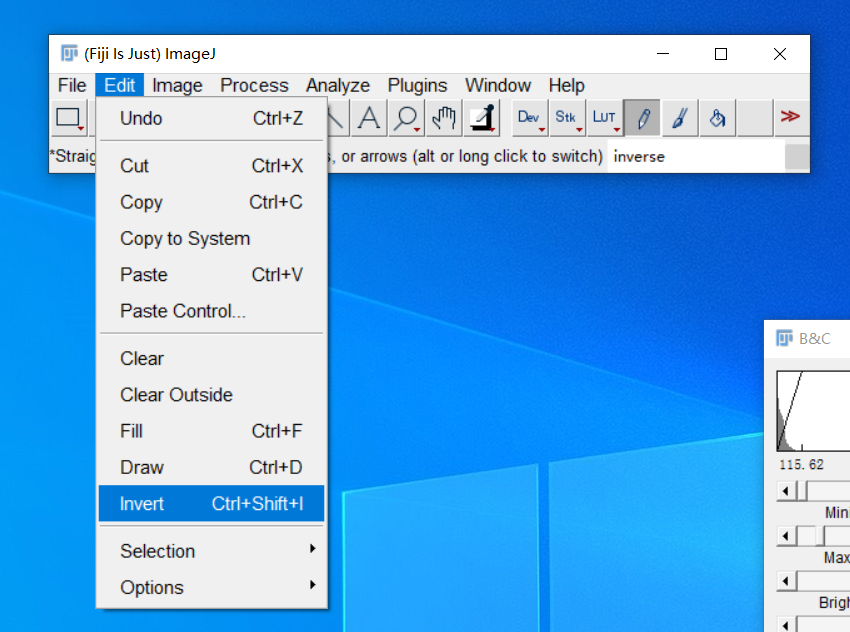This screenshot has width=850, height=632.
Task: Choose Cut in the Edit menu
Action: coord(211,165)
